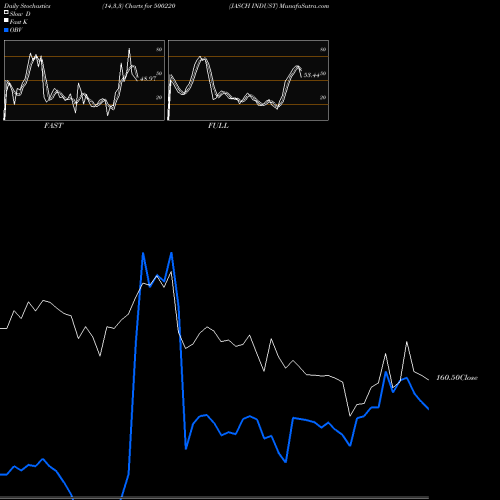Click the FULL stochastic chart panel
The height and width of the screenshot is (500, 500).
248,80
